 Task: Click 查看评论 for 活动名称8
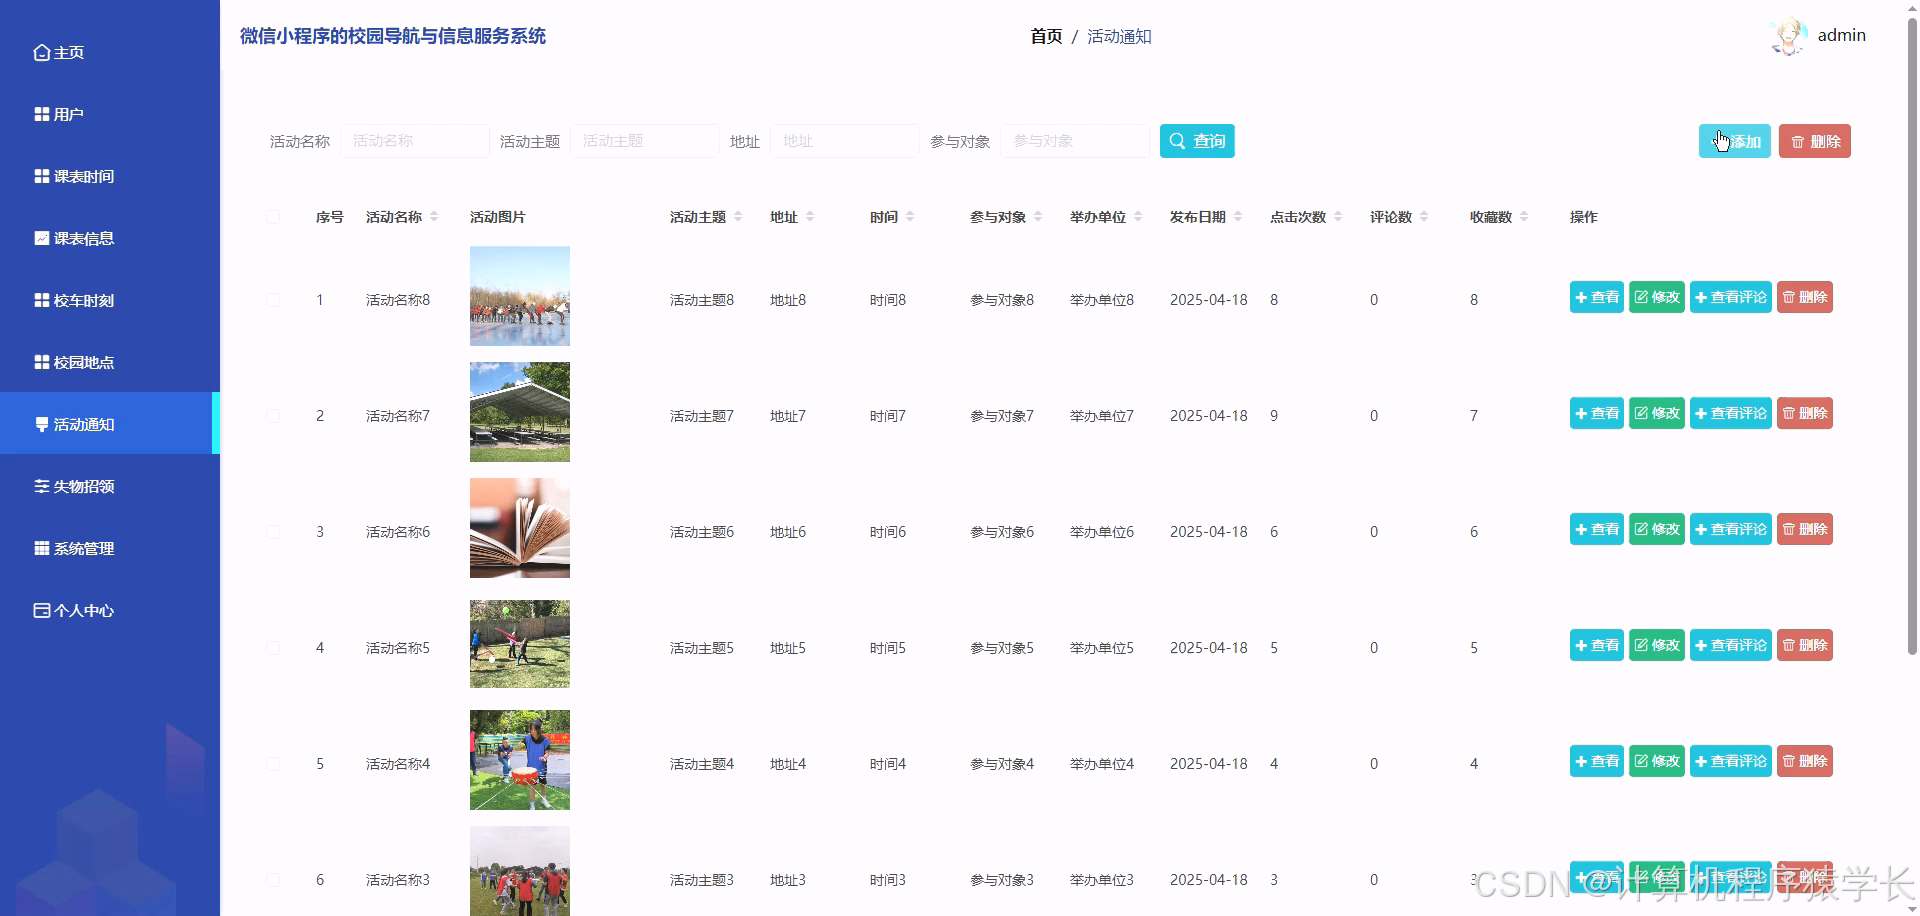[x=1731, y=297]
